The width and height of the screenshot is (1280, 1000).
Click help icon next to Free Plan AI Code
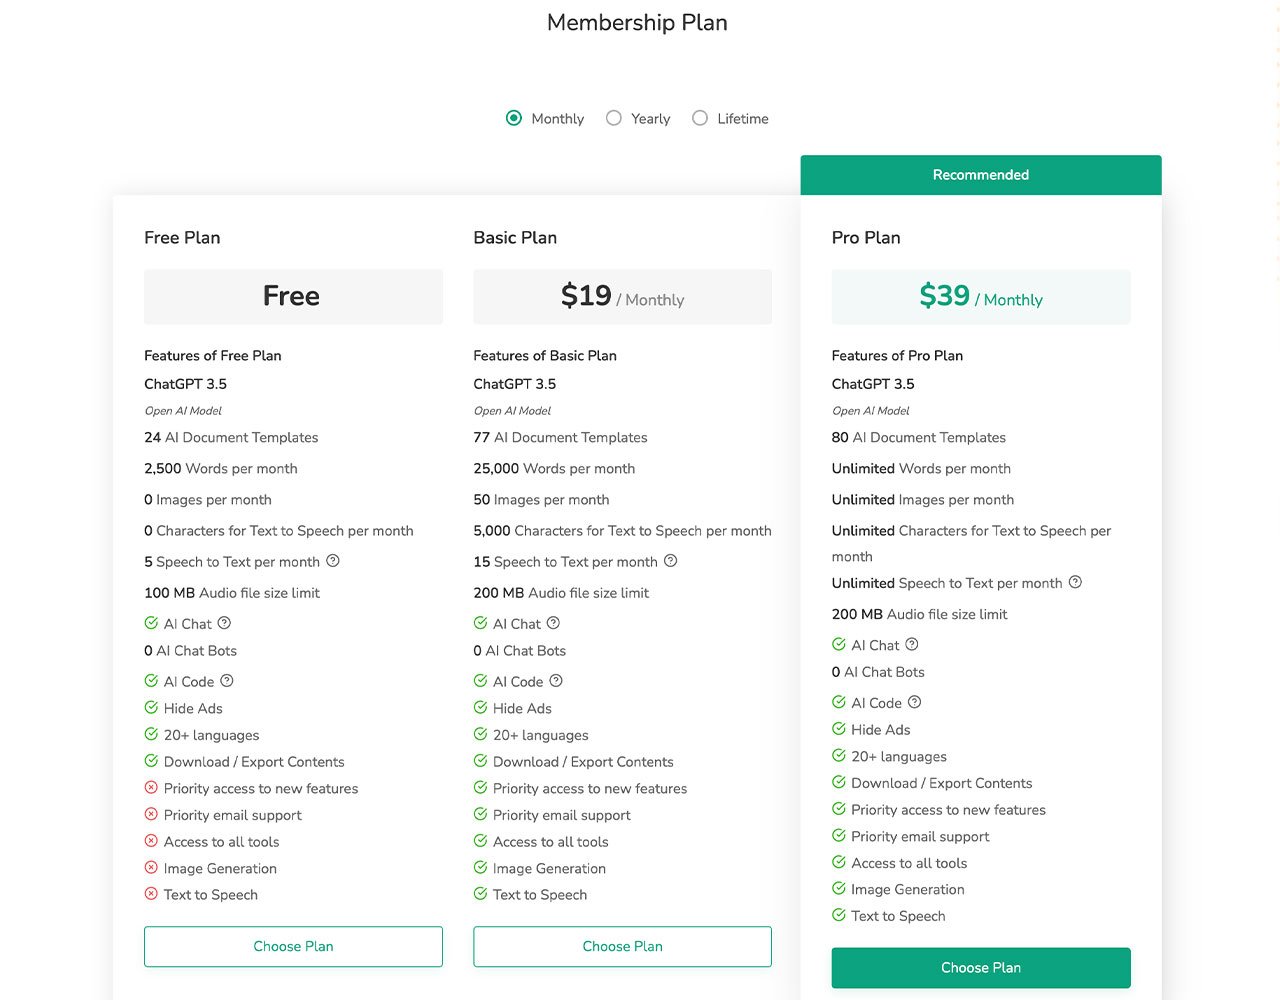click(227, 681)
